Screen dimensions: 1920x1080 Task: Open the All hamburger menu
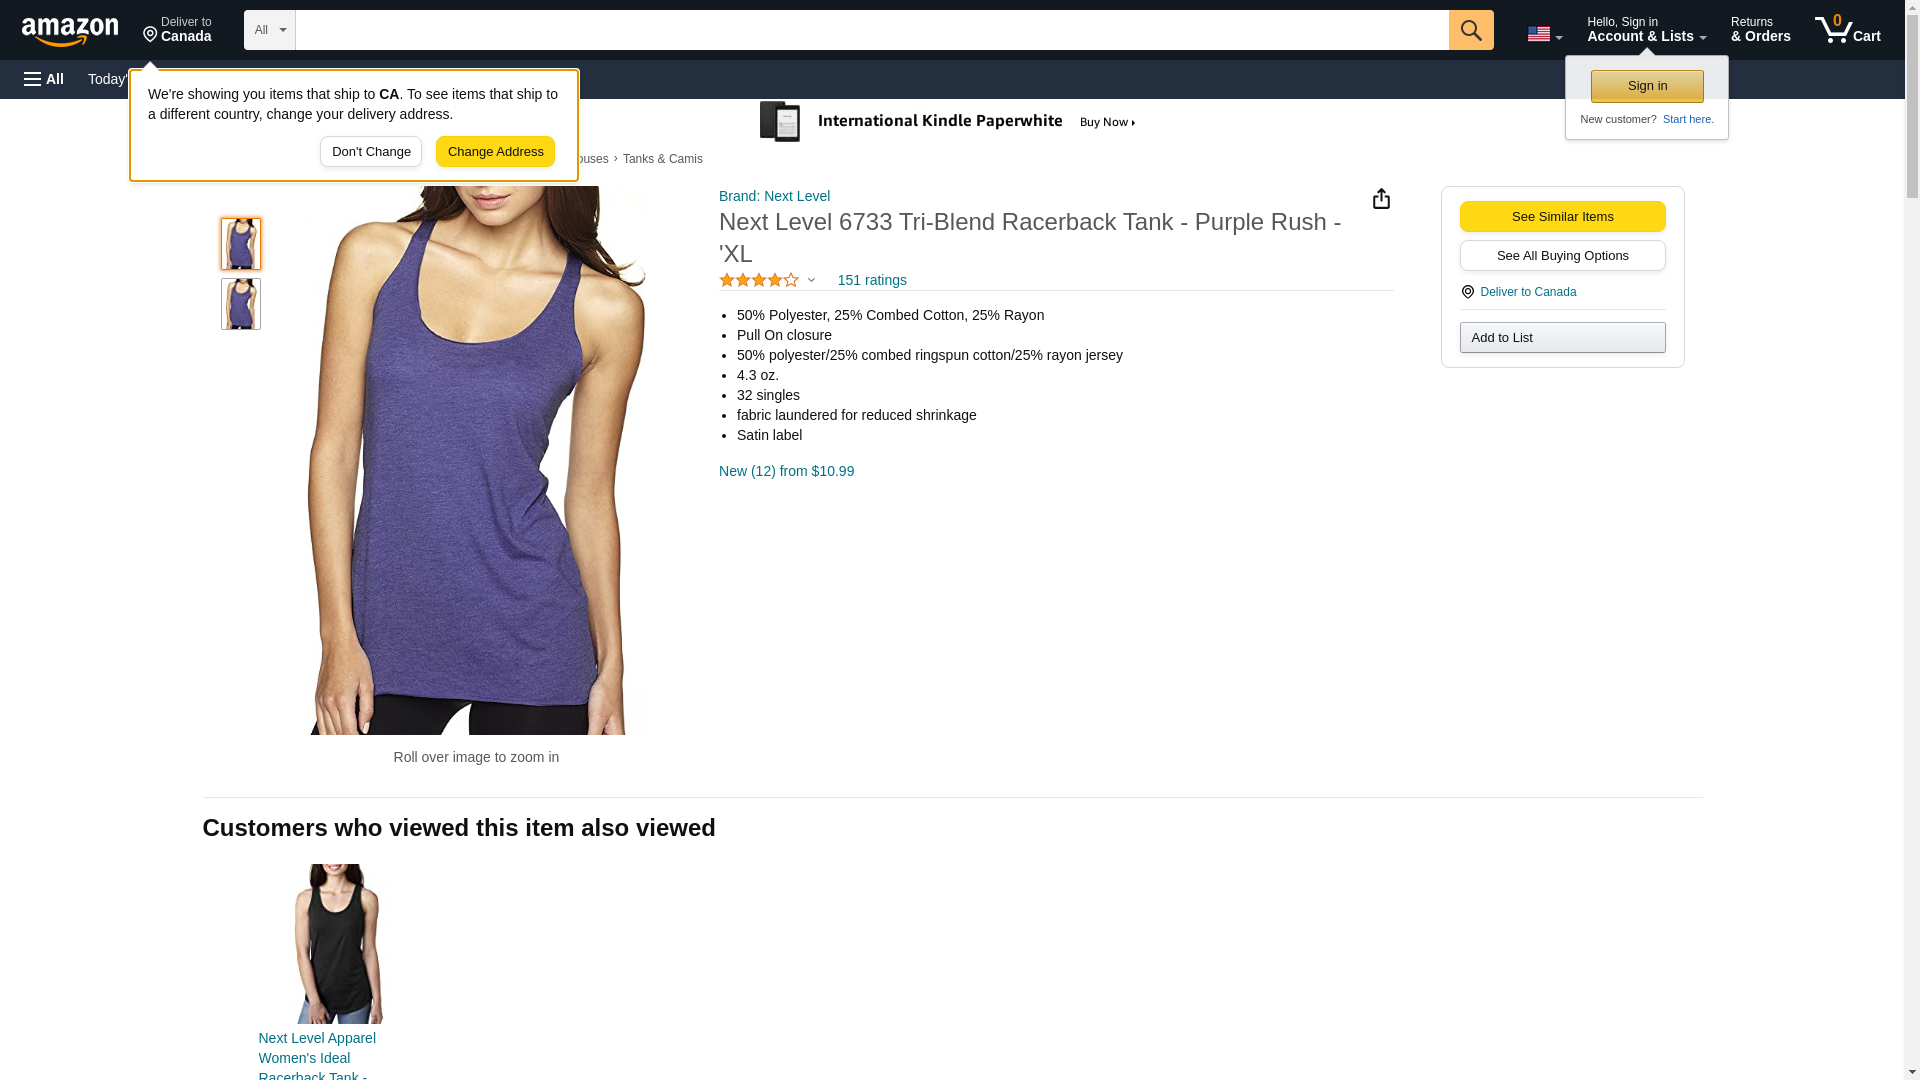click(x=44, y=79)
